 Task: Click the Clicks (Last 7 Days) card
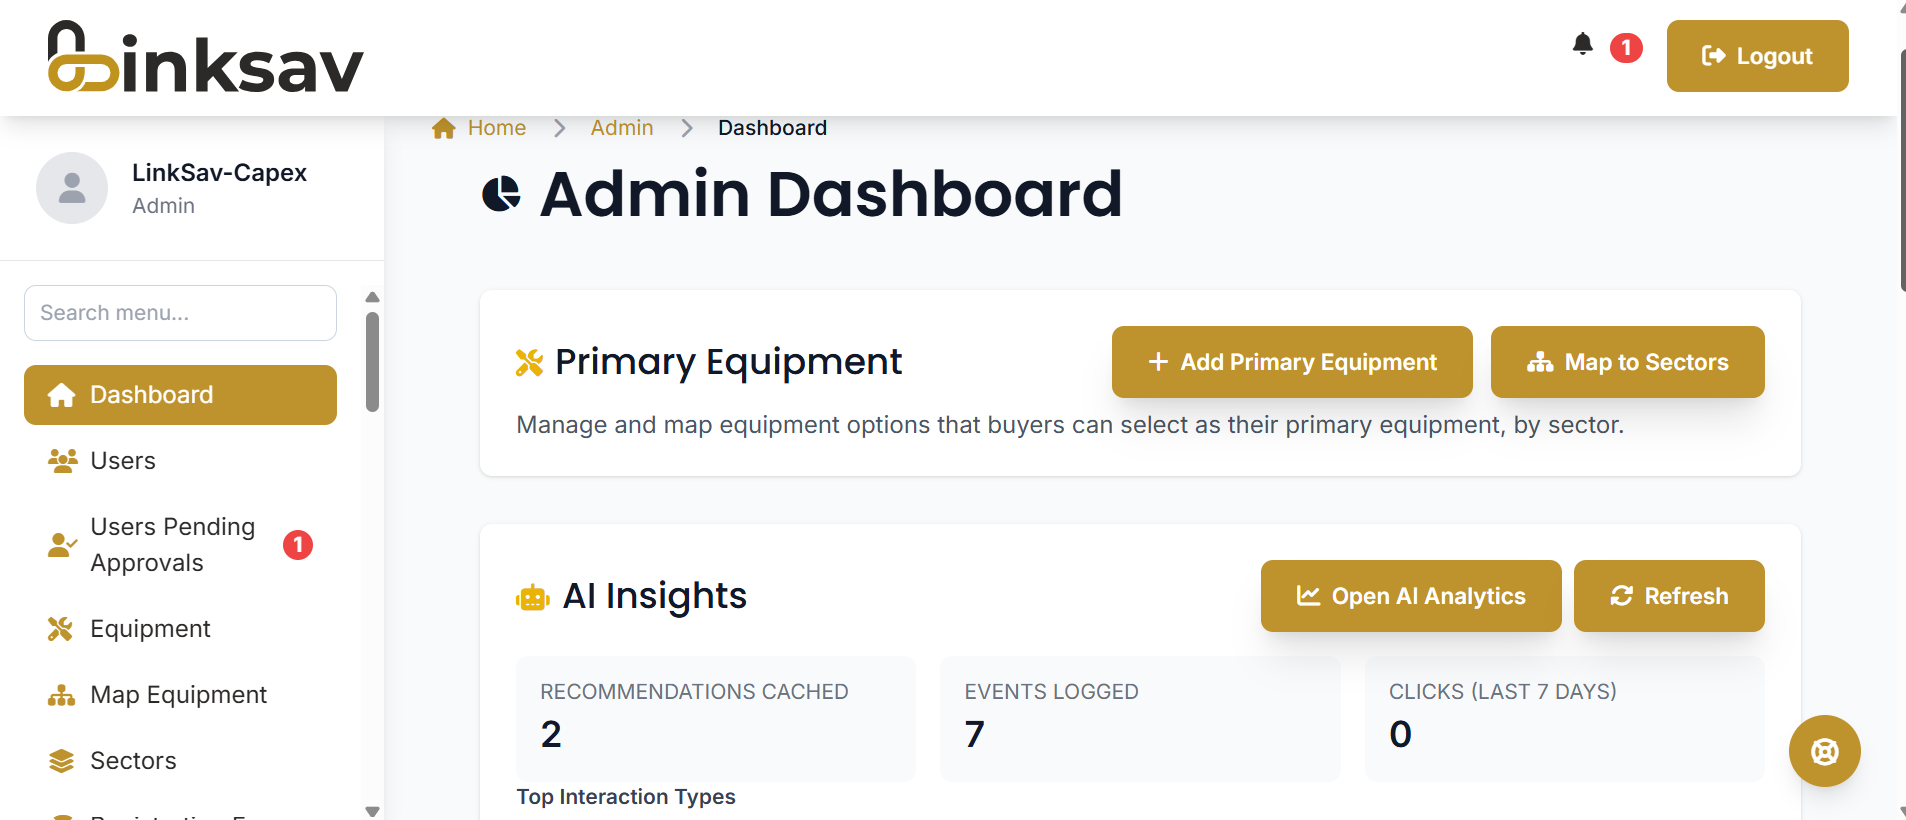click(x=1564, y=718)
